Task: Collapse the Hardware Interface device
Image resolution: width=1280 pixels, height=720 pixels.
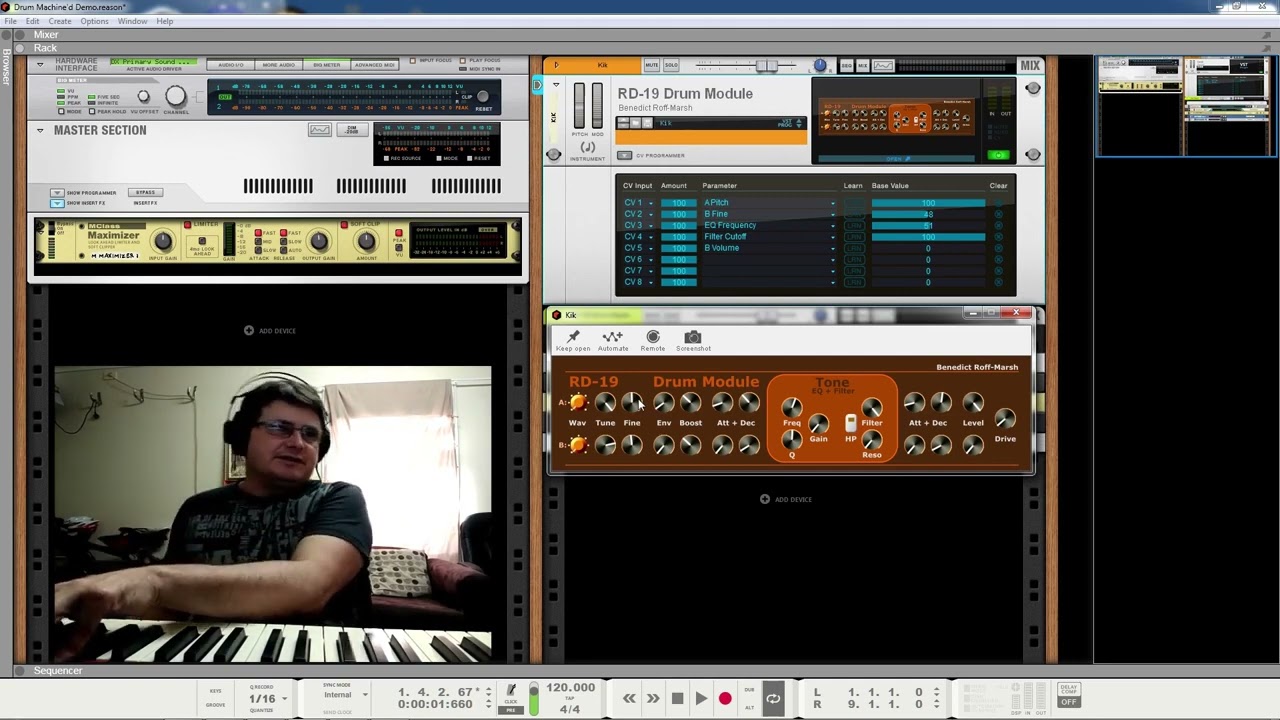Action: pyautogui.click(x=40, y=64)
